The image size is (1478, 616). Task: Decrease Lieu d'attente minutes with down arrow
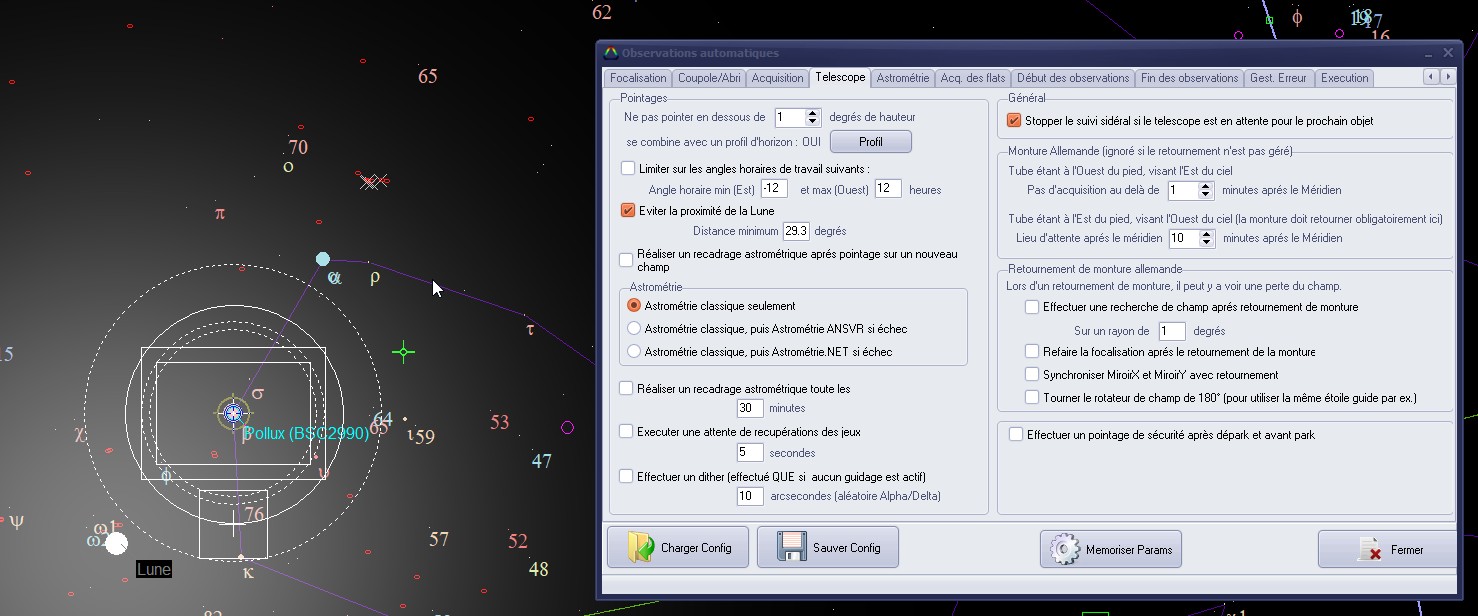1207,243
